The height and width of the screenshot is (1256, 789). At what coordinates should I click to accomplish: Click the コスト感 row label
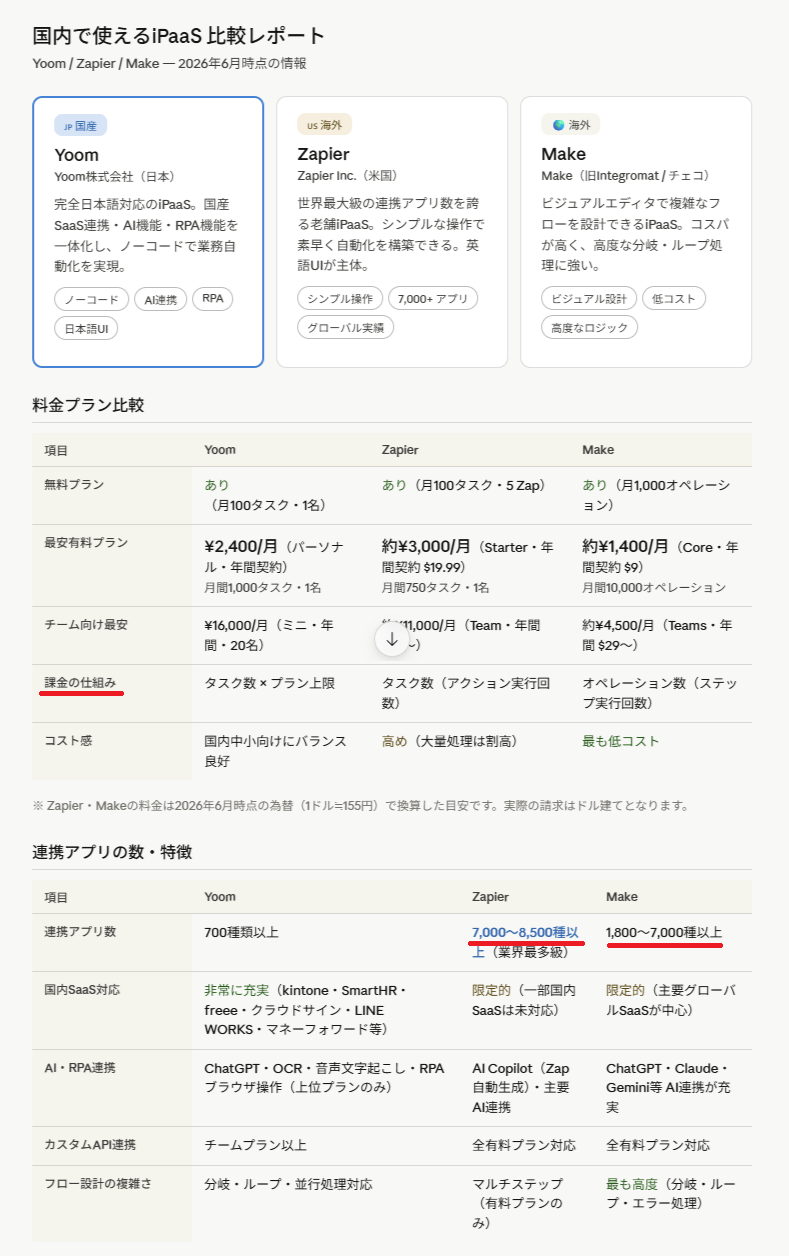68,741
